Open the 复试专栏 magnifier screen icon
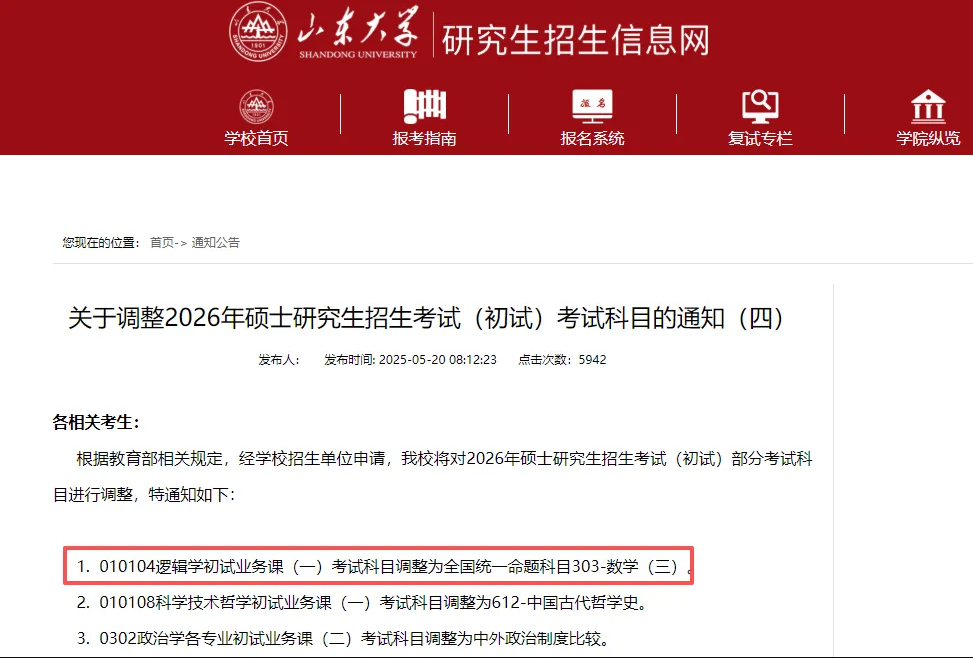The image size is (973, 658). point(760,106)
